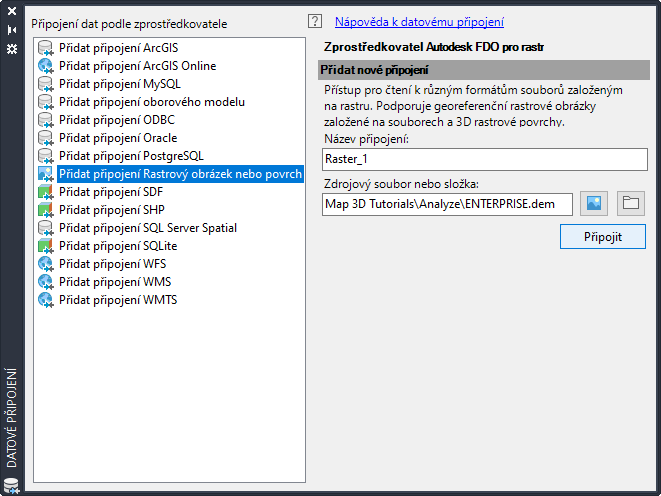Viewport: 661px width, 496px height.
Task: Click the raster image browse icon button
Action: coord(595,204)
